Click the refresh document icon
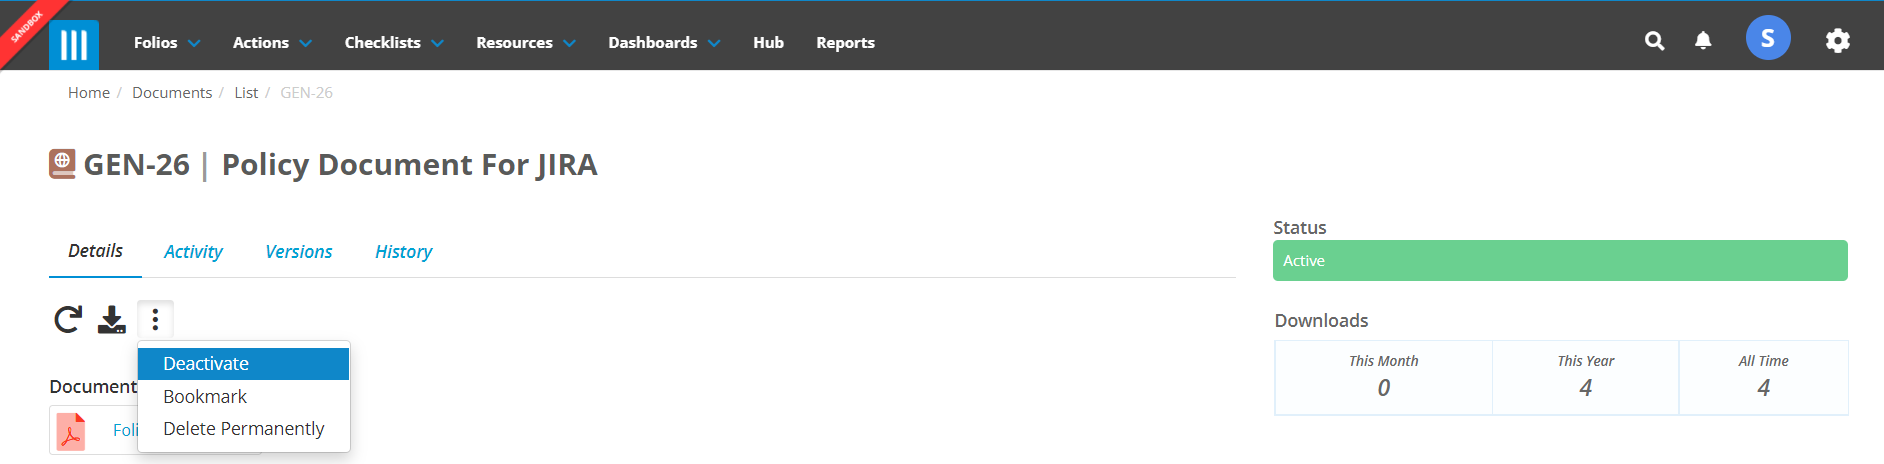The width and height of the screenshot is (1884, 464). coord(68,320)
